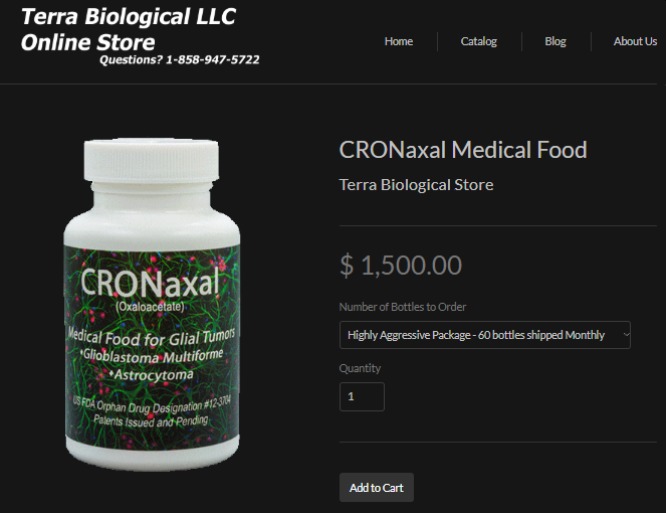Screen dimensions: 666x513
Task: Click the phone number 1-858-947-5722
Action: point(212,60)
